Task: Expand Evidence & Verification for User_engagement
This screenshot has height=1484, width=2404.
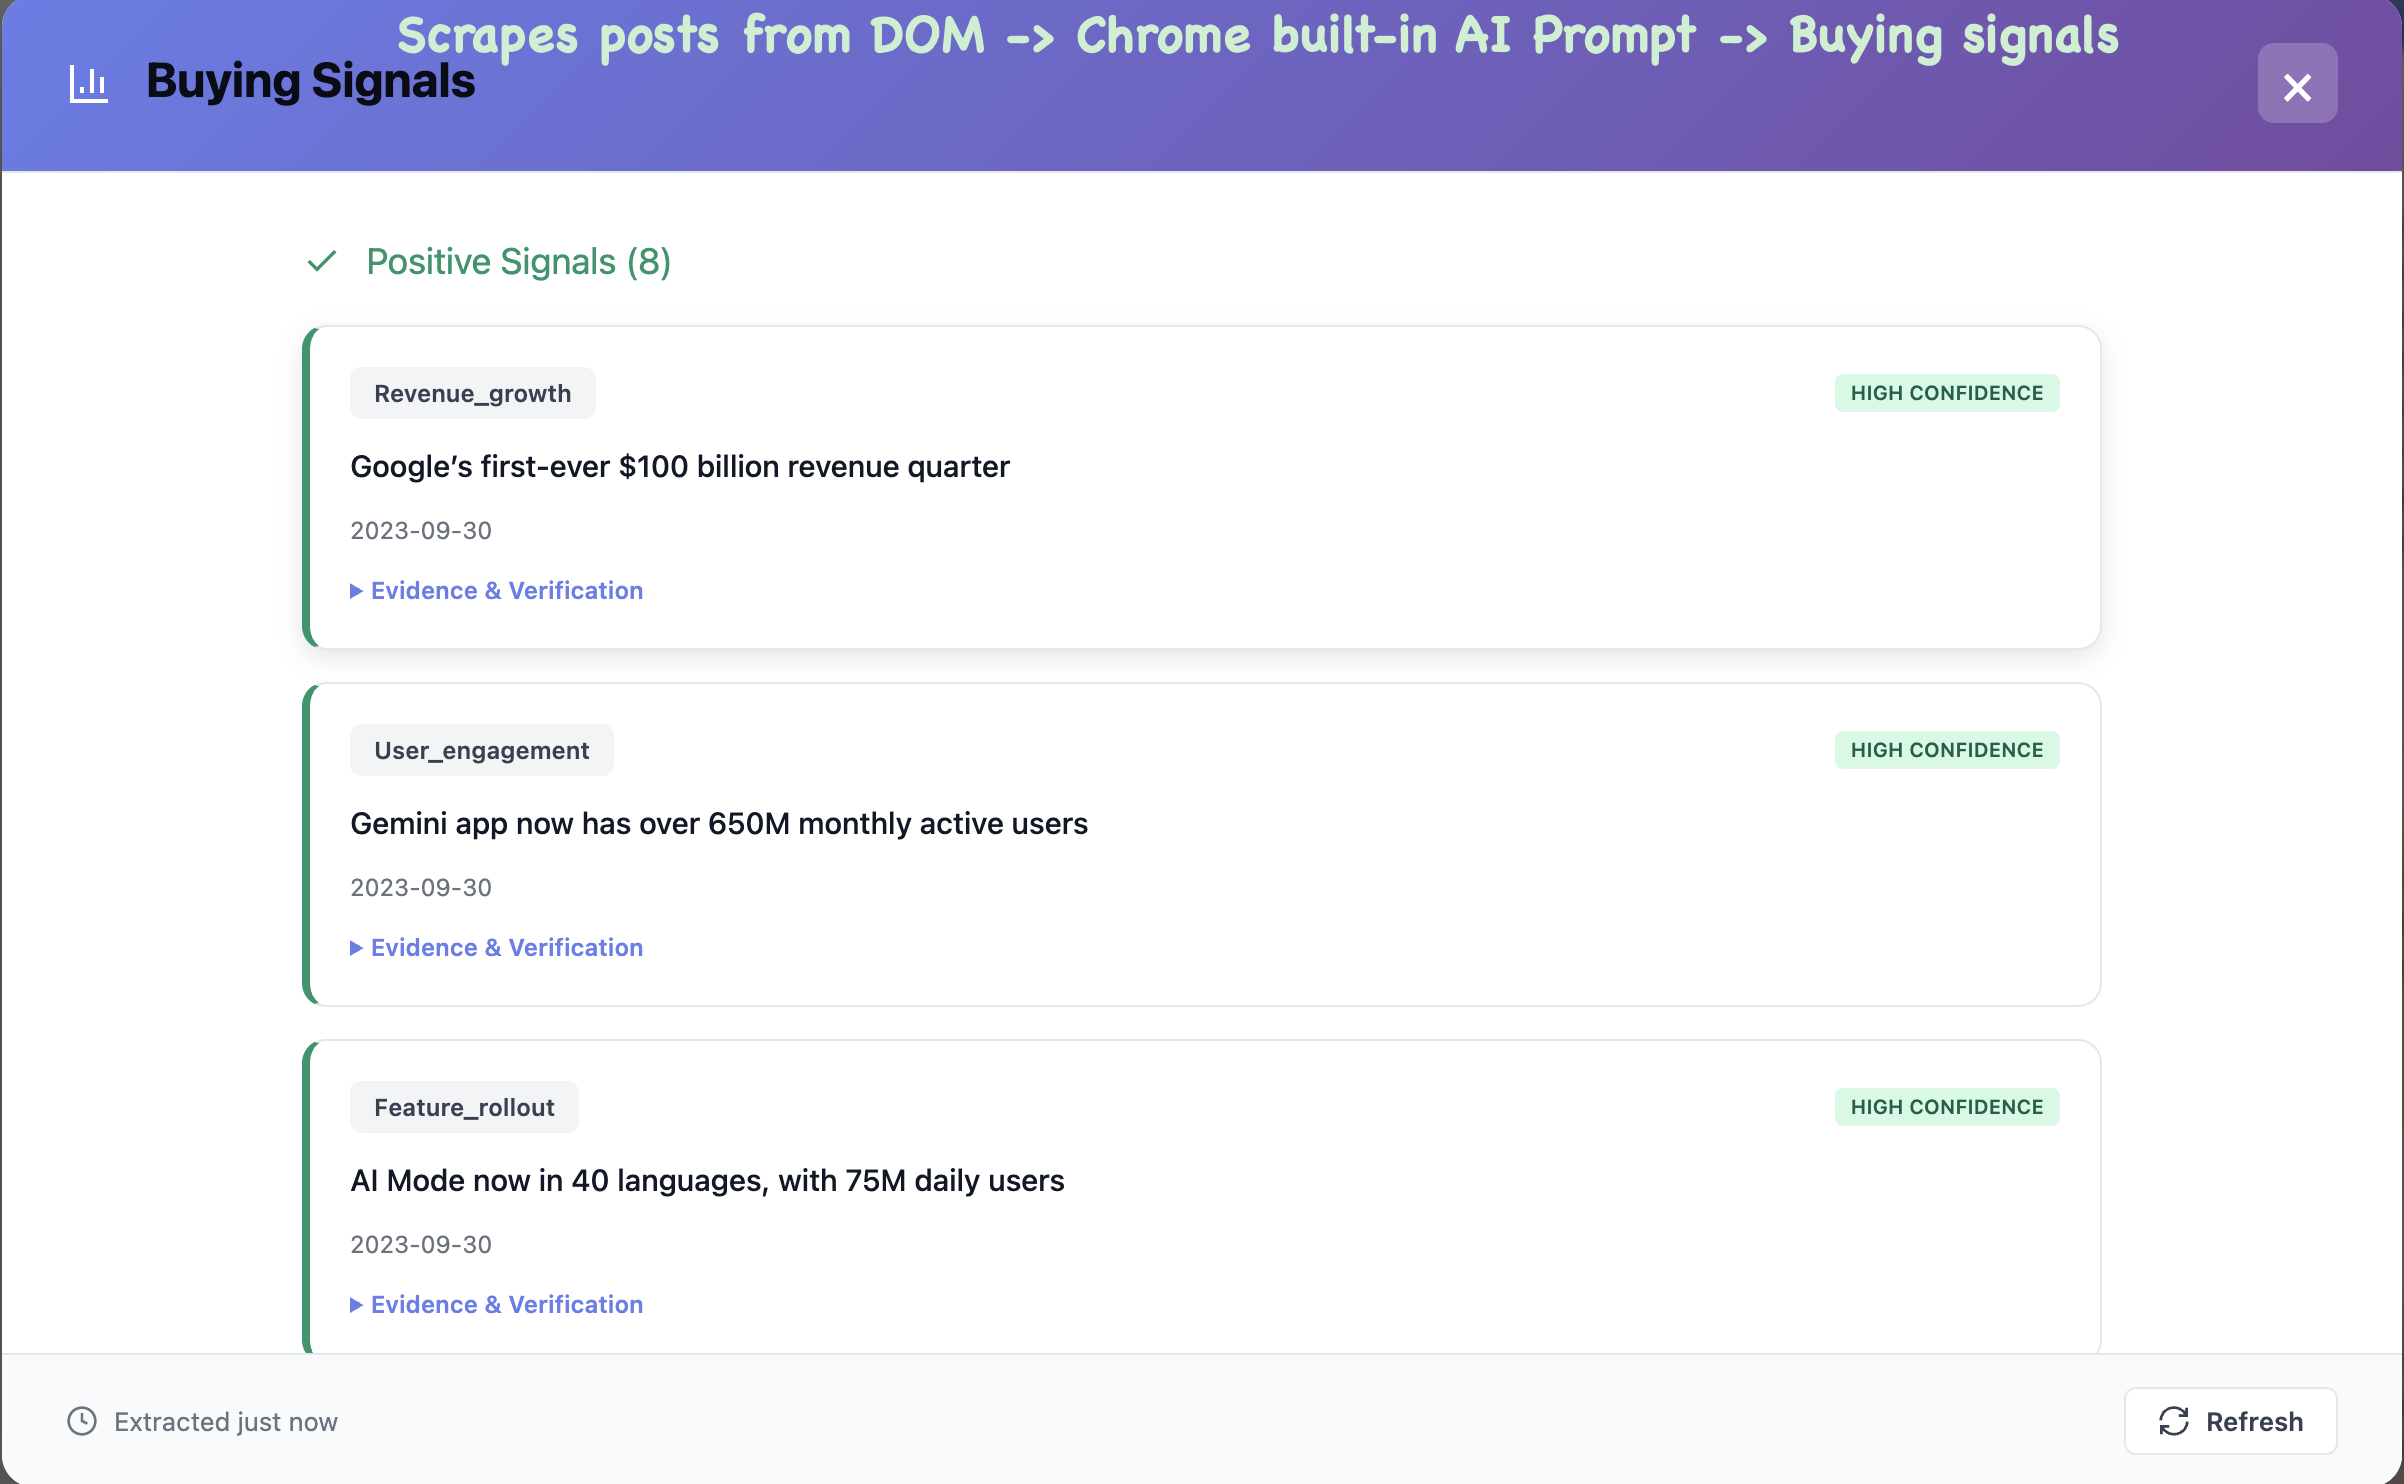Action: pos(497,948)
